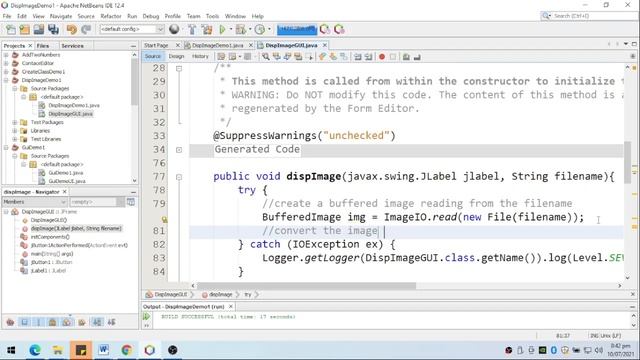Screen dimensions: 640x360
Task: Switch to DispImageDemo1.java editor tab
Action: (218, 45)
